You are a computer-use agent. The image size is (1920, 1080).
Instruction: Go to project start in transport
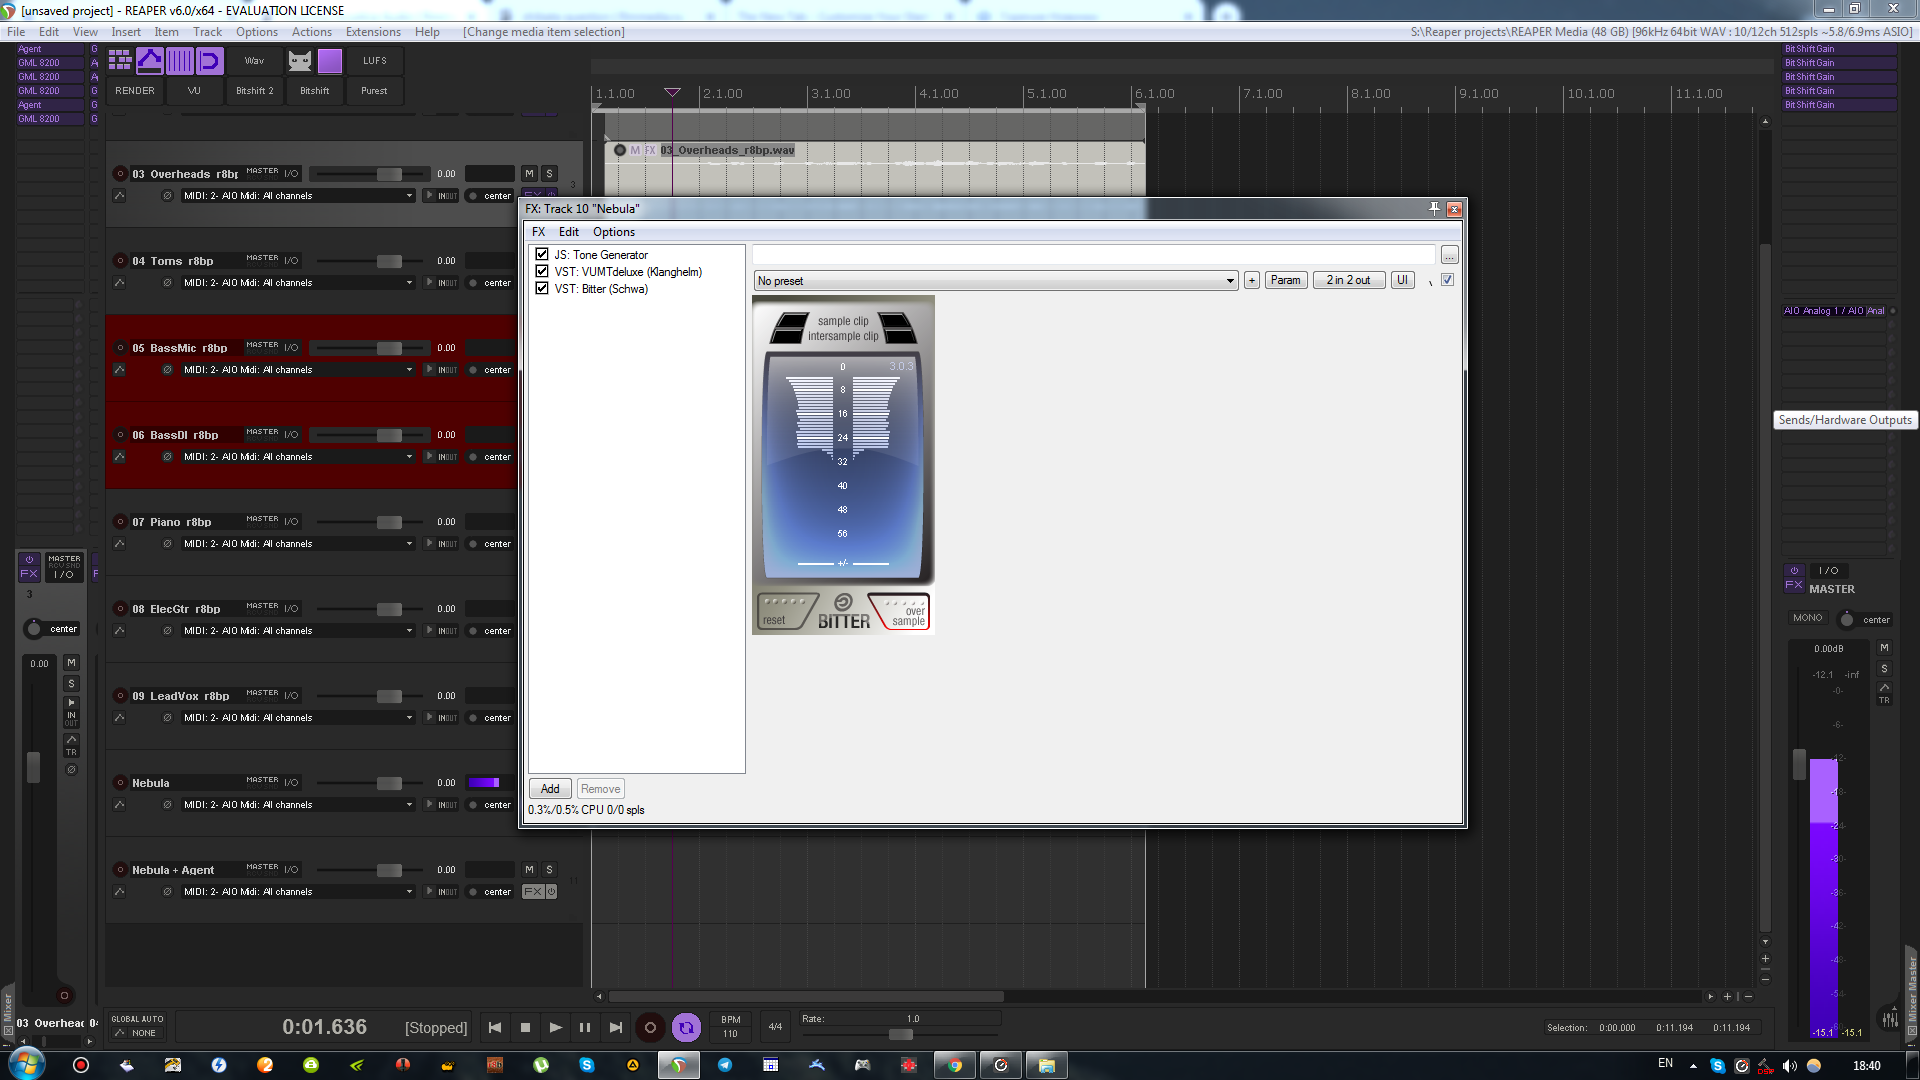(x=495, y=1027)
